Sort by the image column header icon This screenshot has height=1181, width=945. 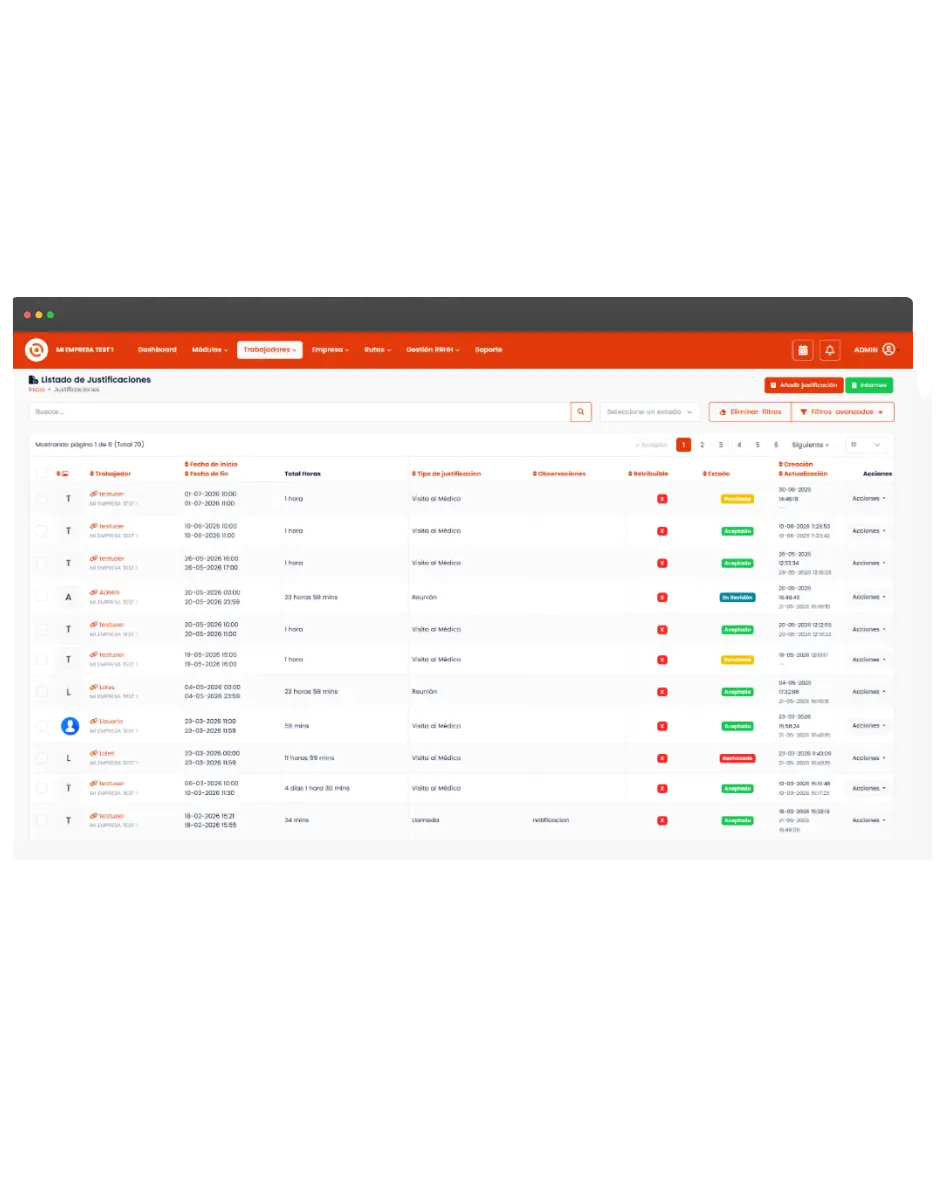click(x=62, y=474)
